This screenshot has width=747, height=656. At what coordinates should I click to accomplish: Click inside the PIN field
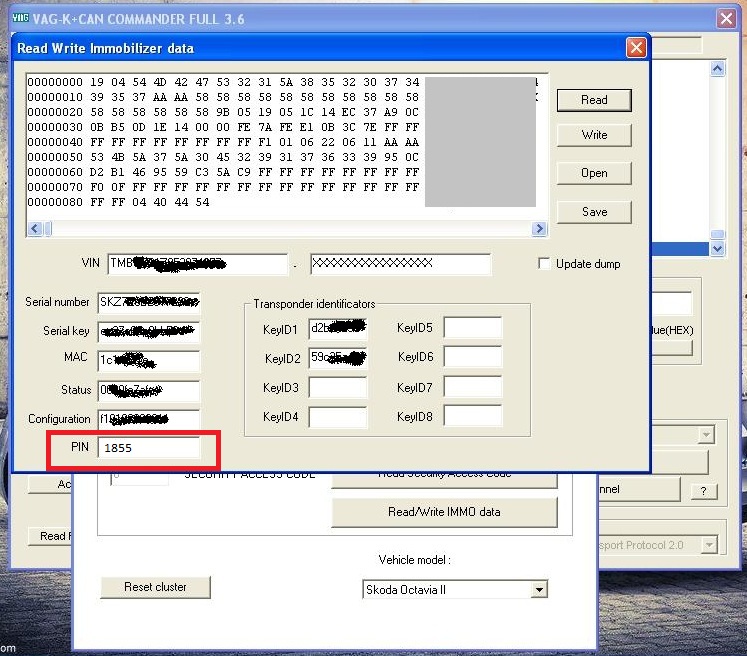pyautogui.click(x=149, y=449)
